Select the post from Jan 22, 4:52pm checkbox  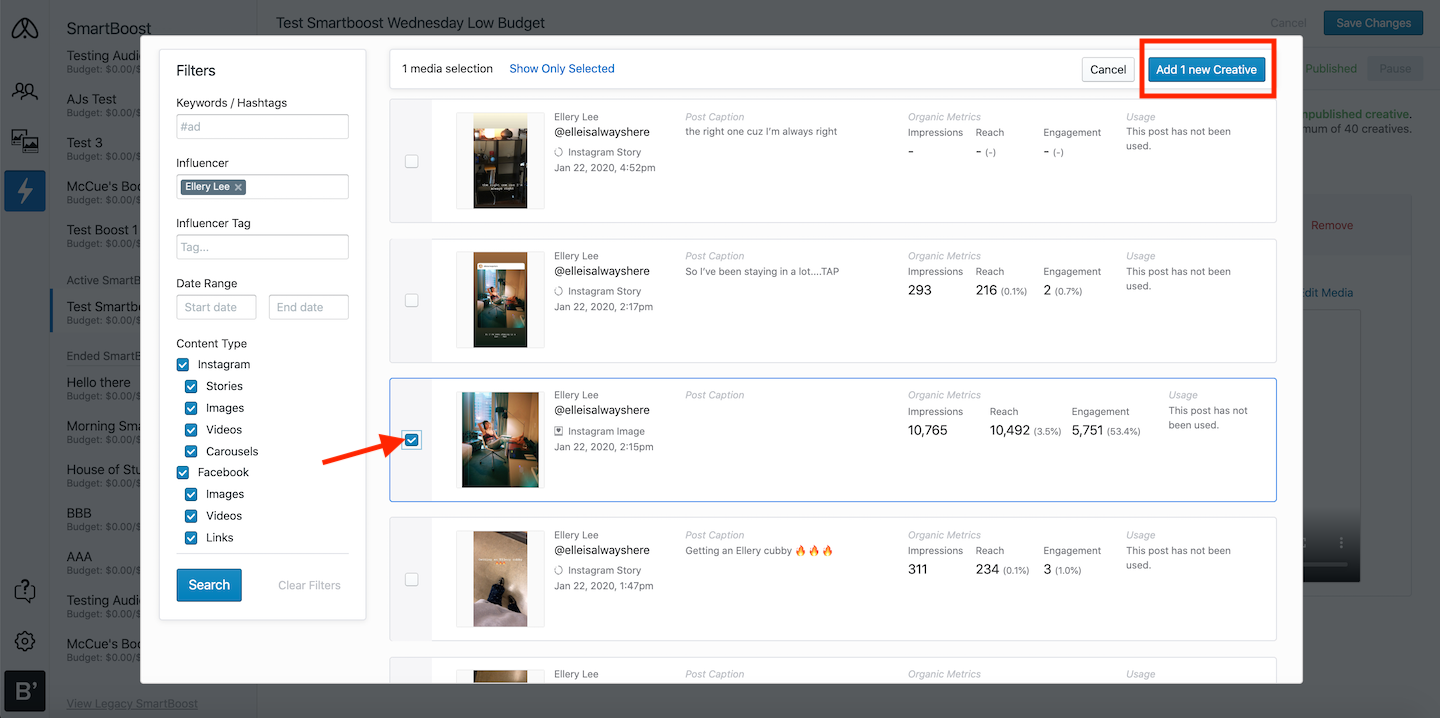point(411,161)
